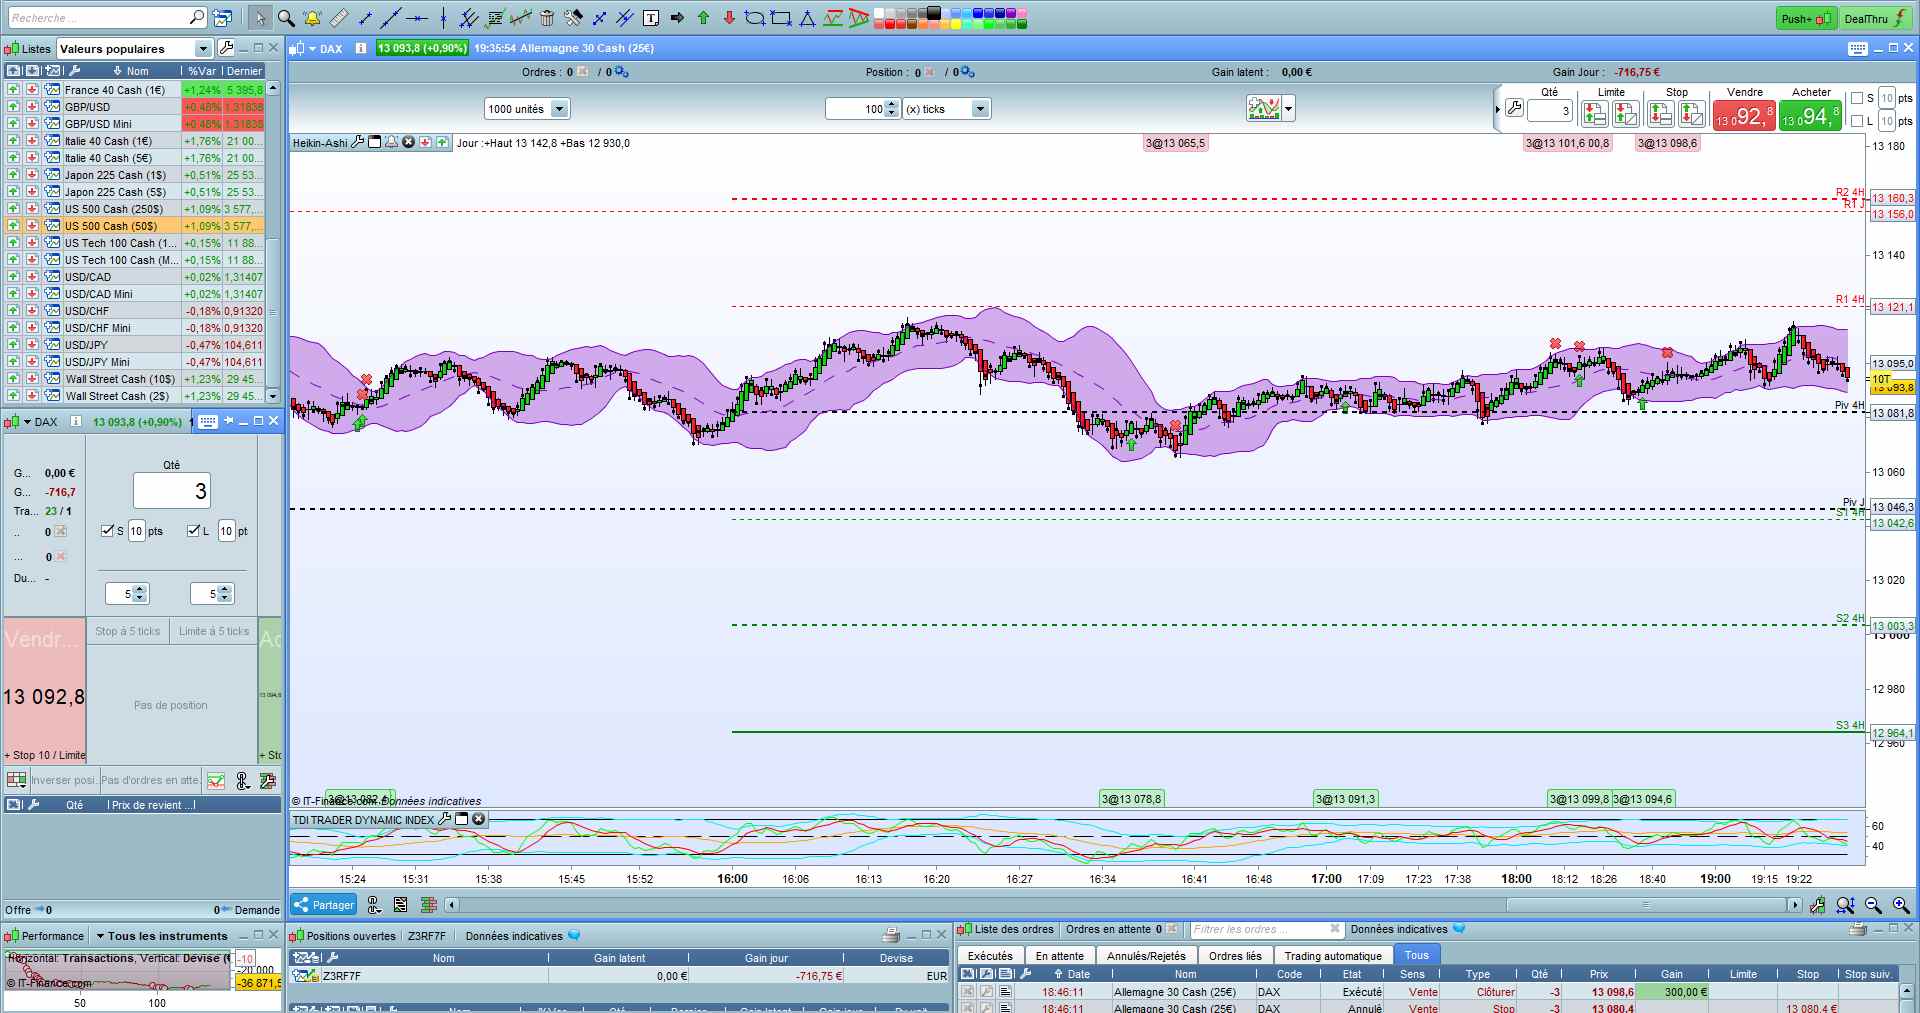Click the red Vendre 13 092,8 button
Screen dimensions: 1920x1013
(x=1744, y=116)
